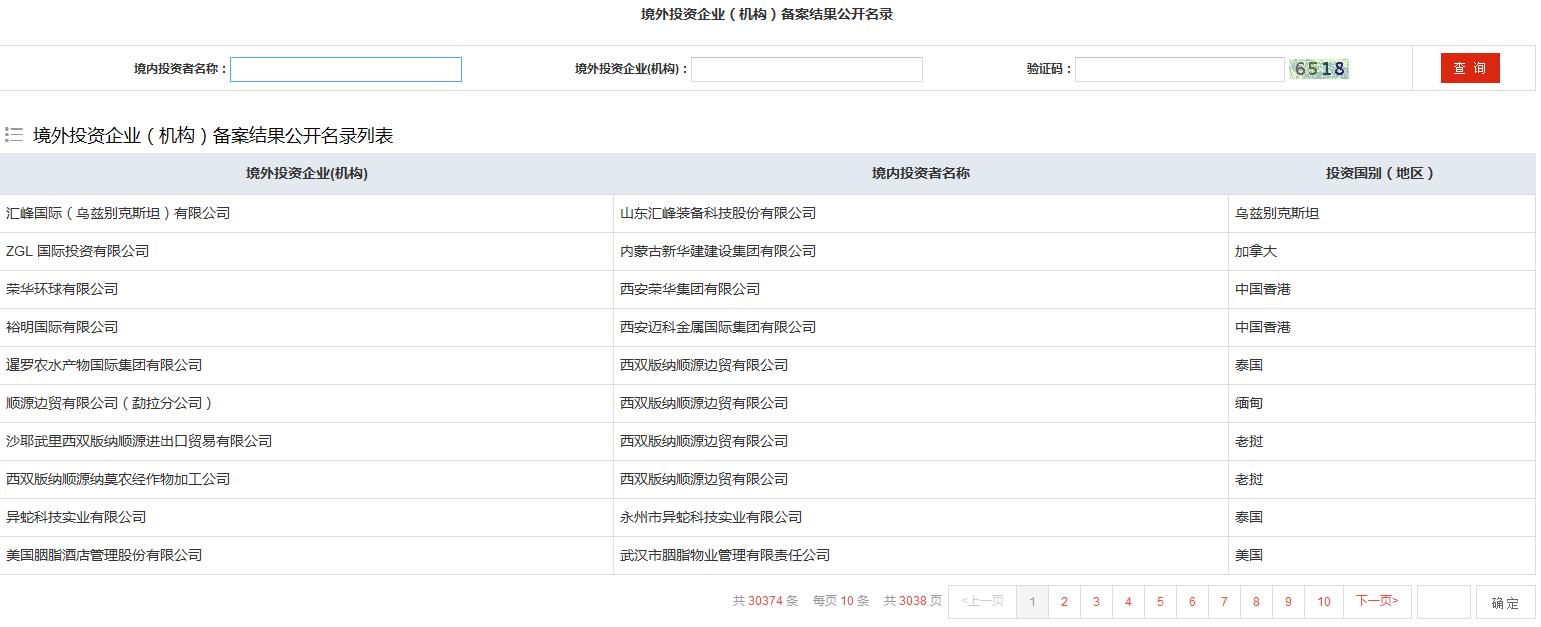
Task: Focus the 境外投资企业(机构) input field
Action: 807,69
